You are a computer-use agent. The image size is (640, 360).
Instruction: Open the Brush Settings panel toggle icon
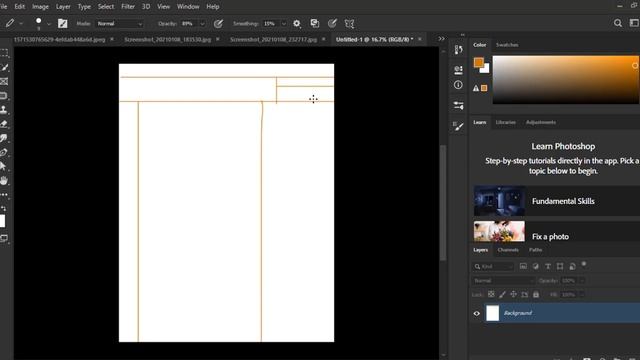point(62,24)
